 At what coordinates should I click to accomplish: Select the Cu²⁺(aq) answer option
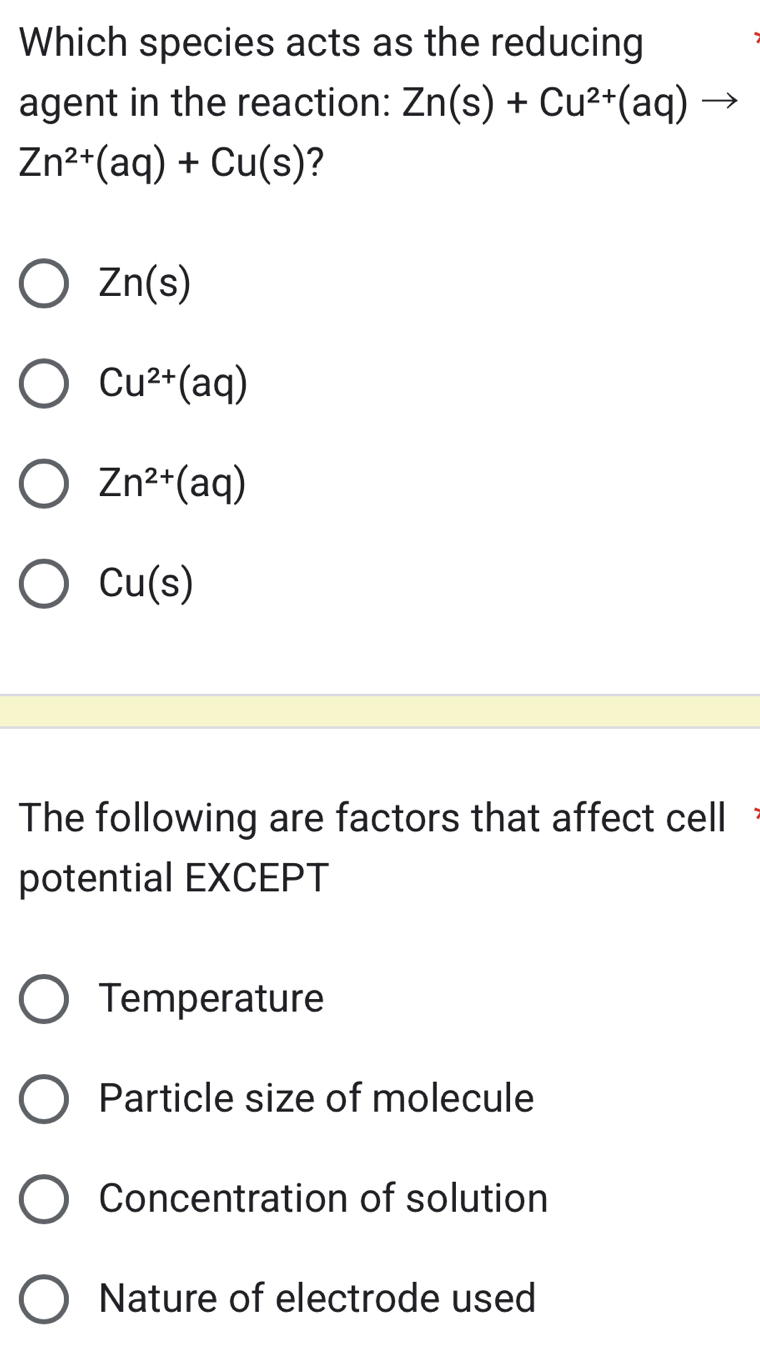coord(42,385)
